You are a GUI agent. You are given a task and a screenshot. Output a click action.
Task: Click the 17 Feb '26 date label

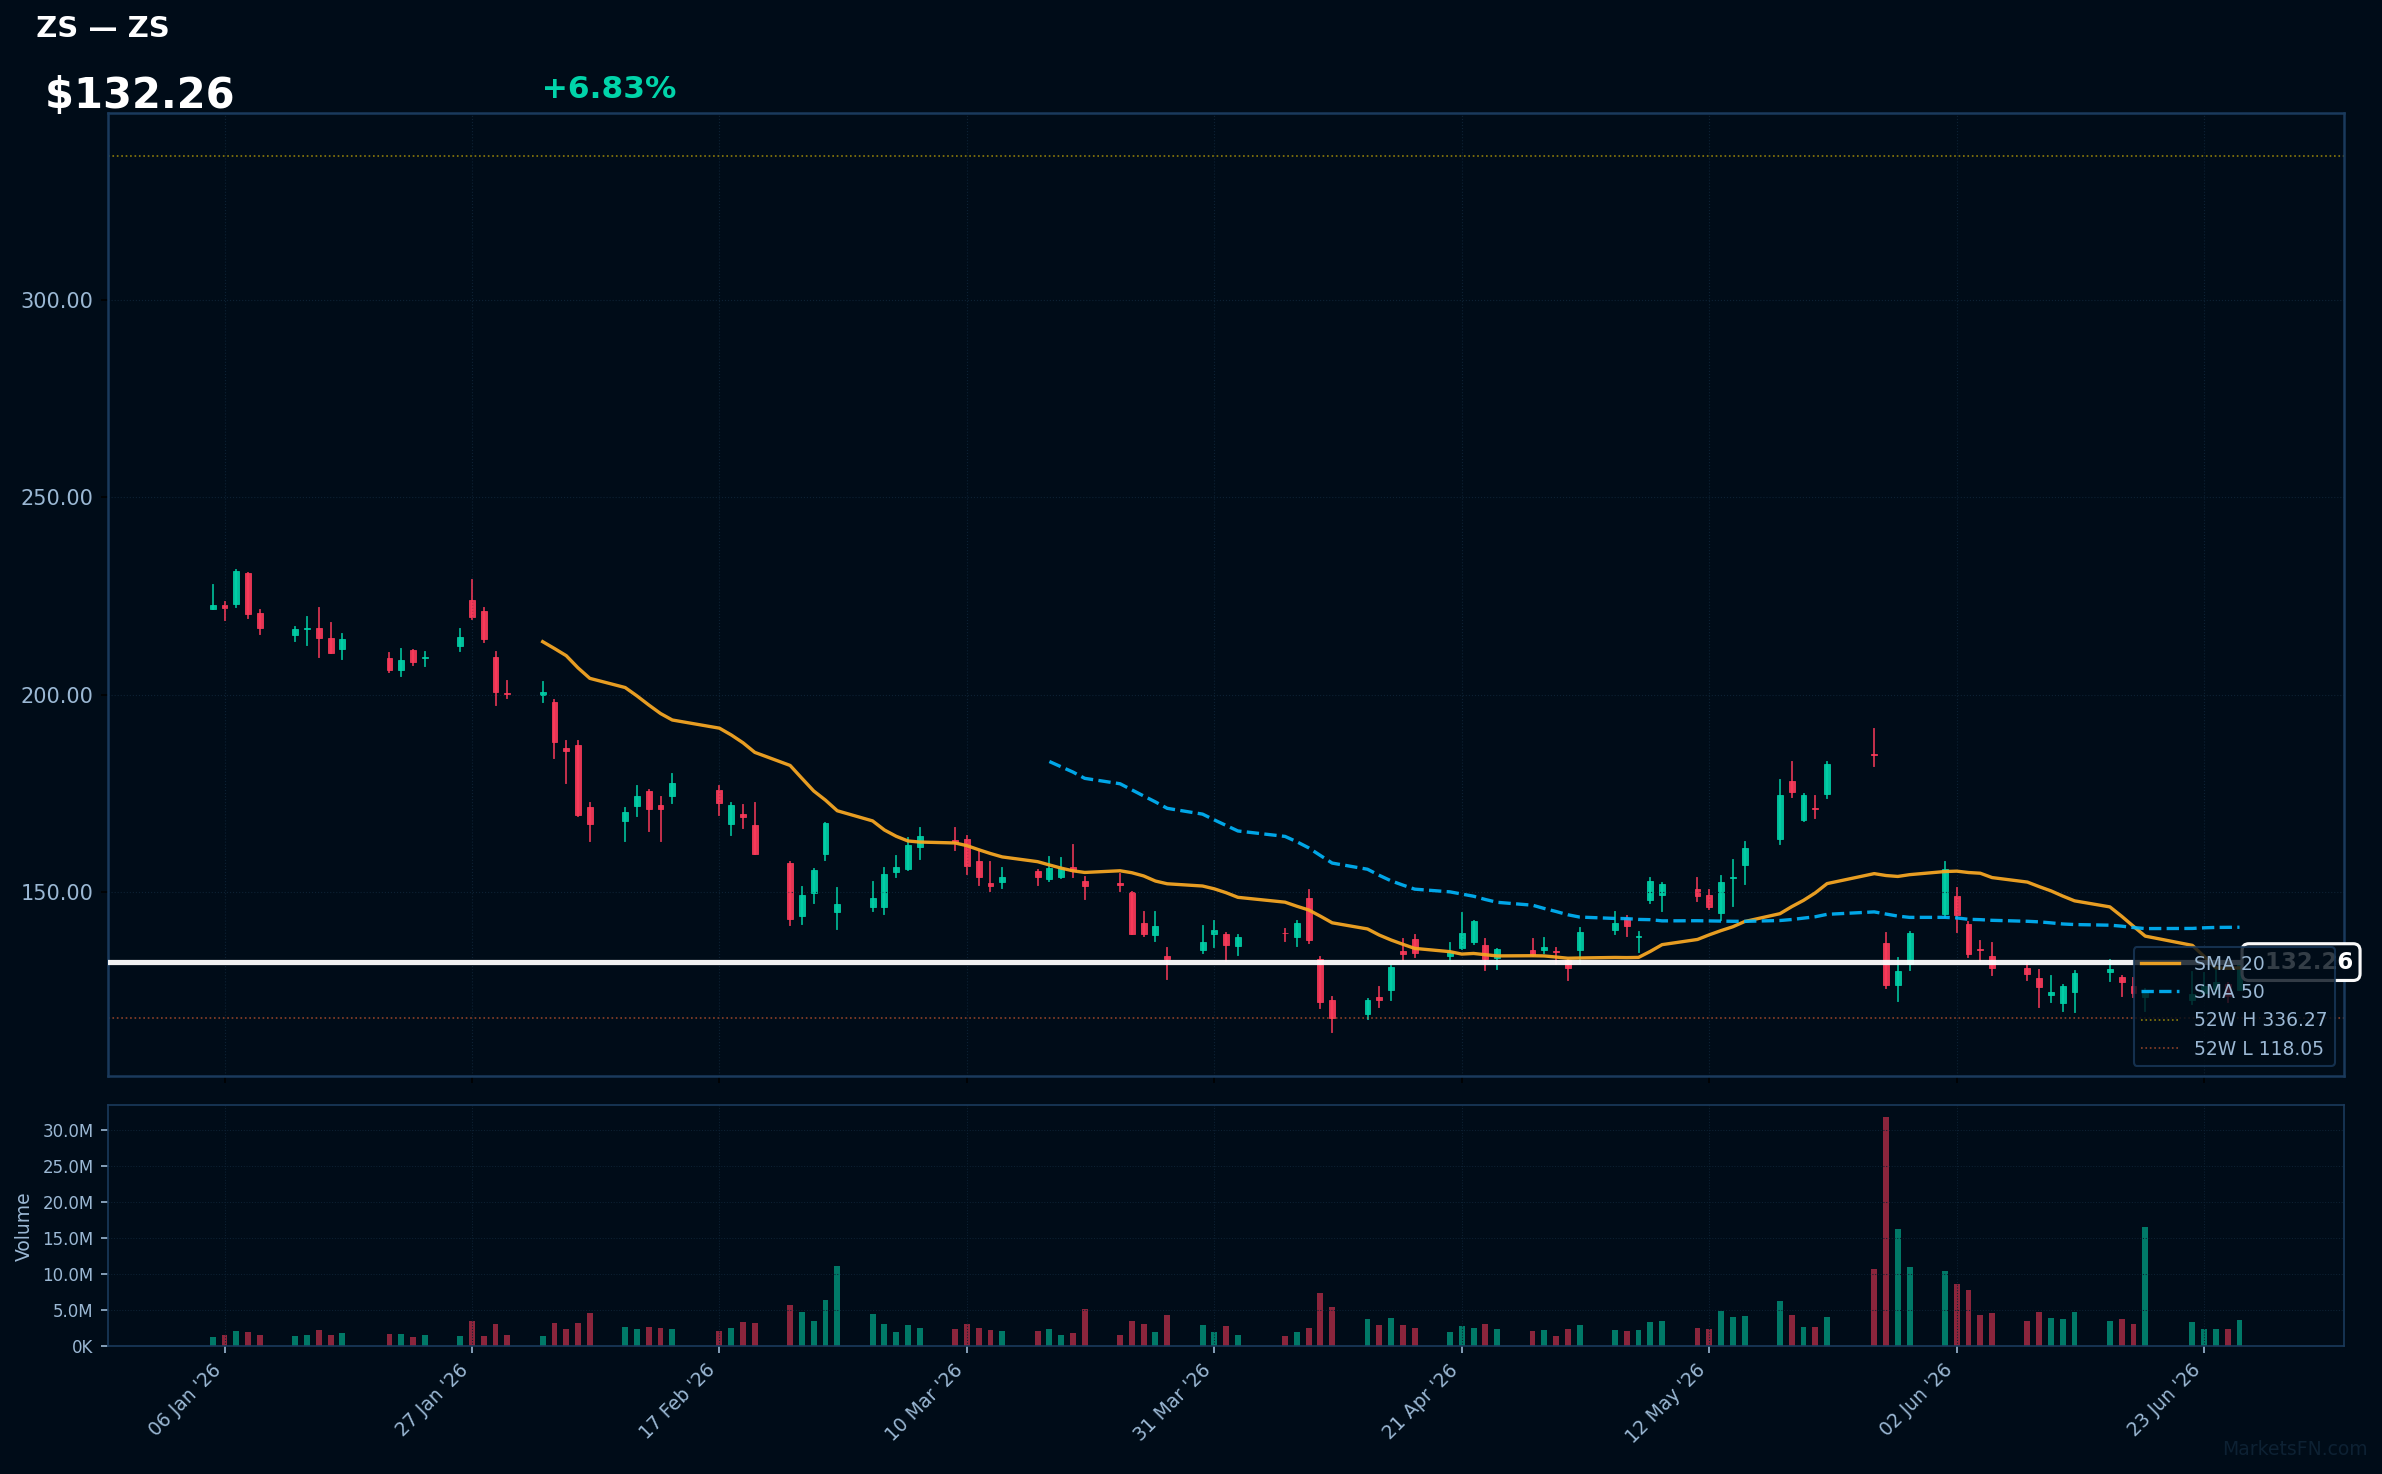pyautogui.click(x=678, y=1400)
